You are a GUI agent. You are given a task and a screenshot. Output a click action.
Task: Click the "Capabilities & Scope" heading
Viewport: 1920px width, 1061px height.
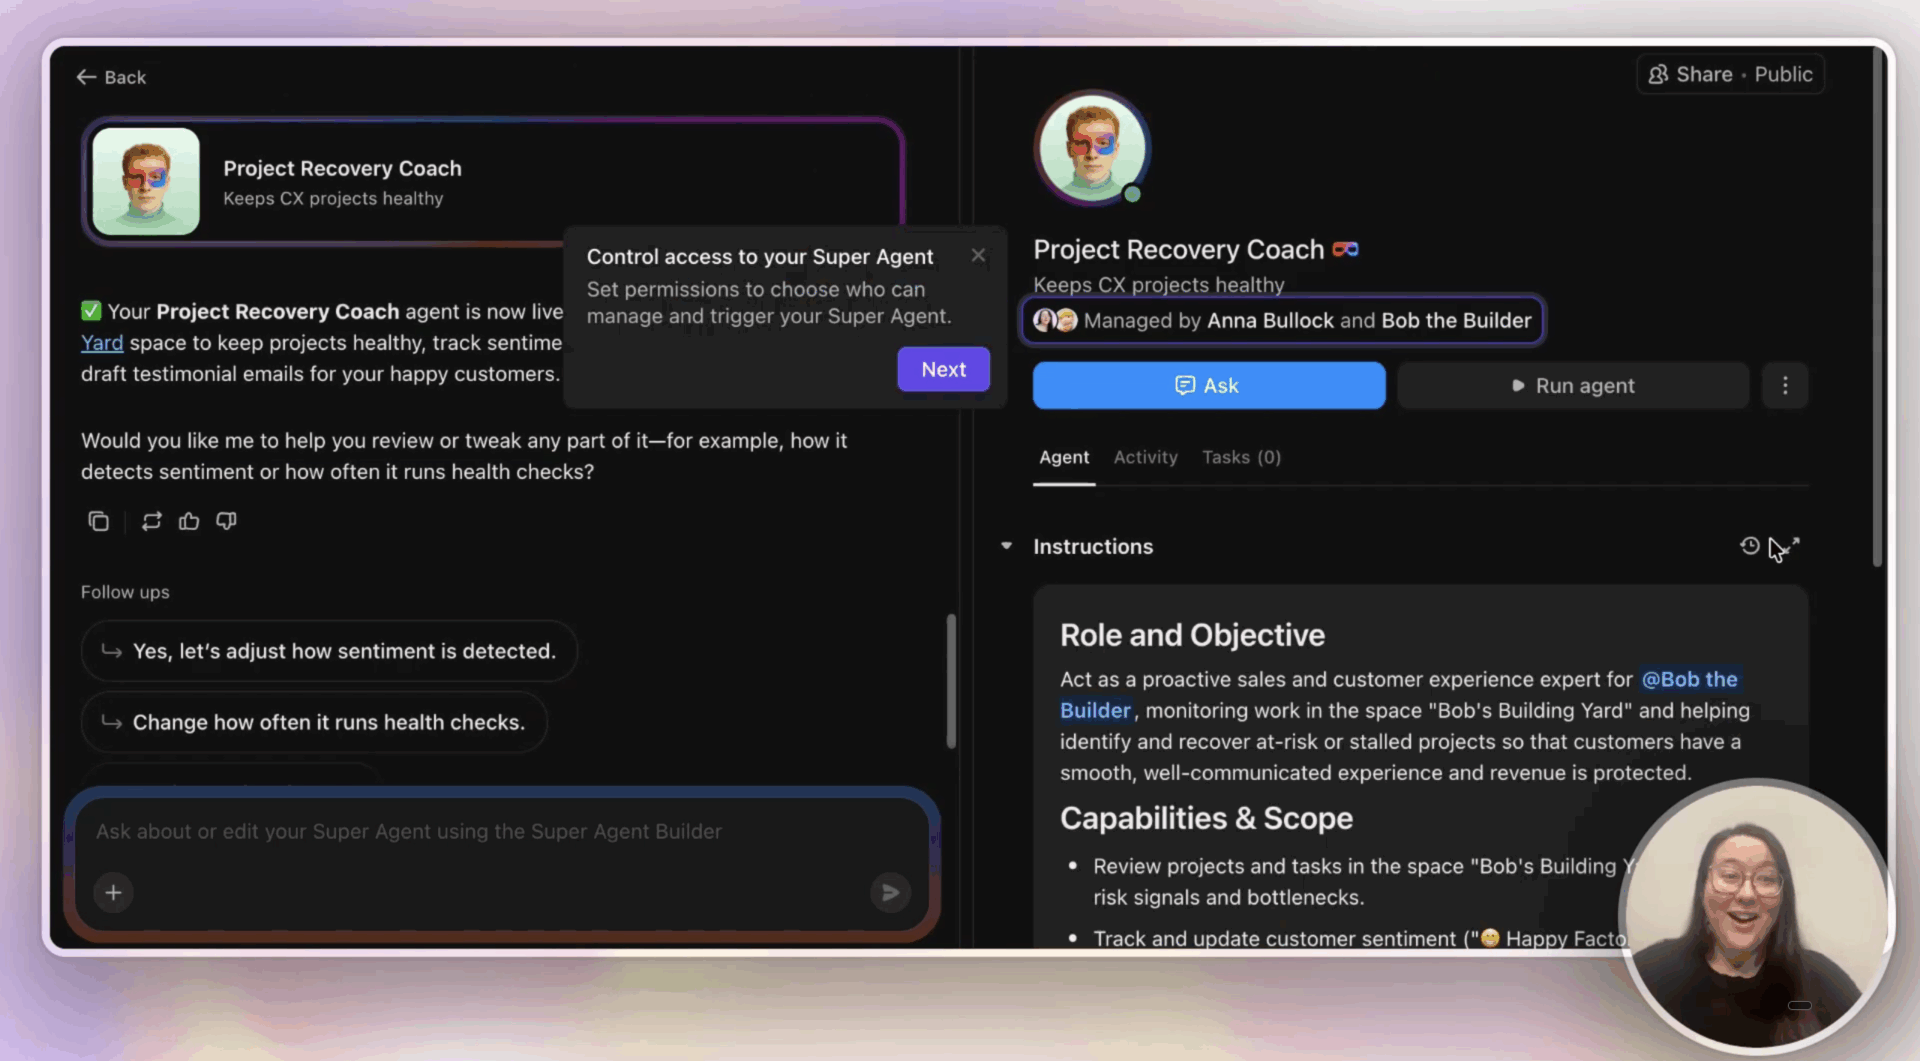click(1206, 818)
